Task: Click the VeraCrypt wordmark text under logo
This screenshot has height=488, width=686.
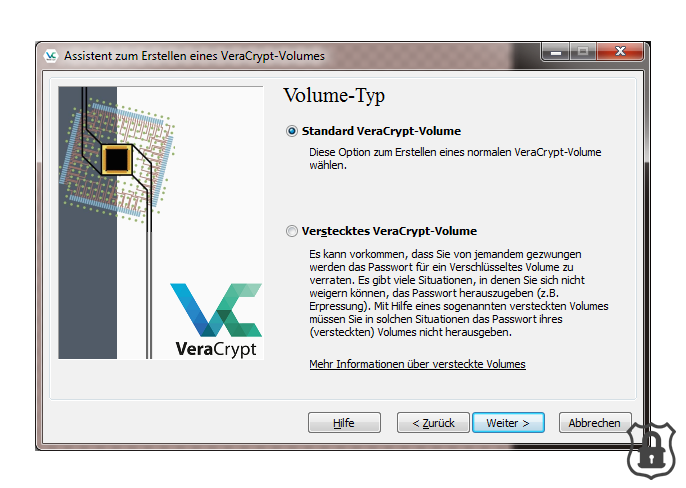Action: point(216,349)
